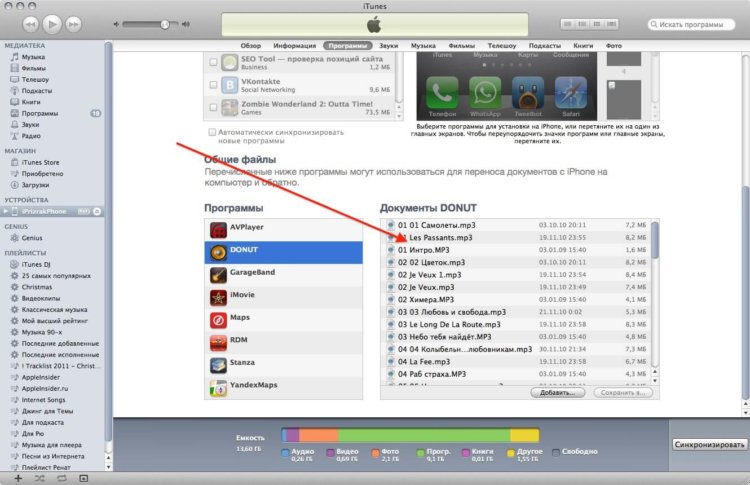Screen dimensions: 750x485
Task: Open the Christmas smart playlist
Action: pyautogui.click(x=37, y=287)
